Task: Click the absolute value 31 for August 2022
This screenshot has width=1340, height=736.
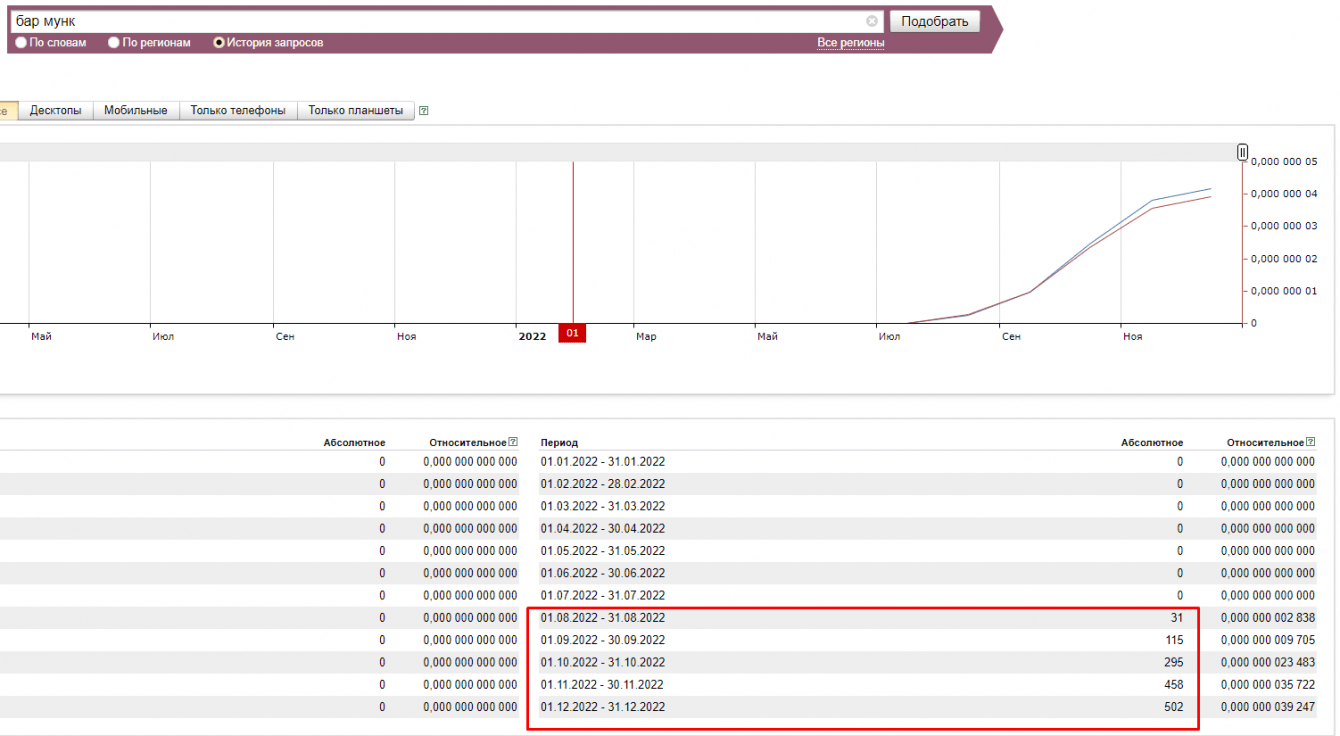Action: point(1176,618)
